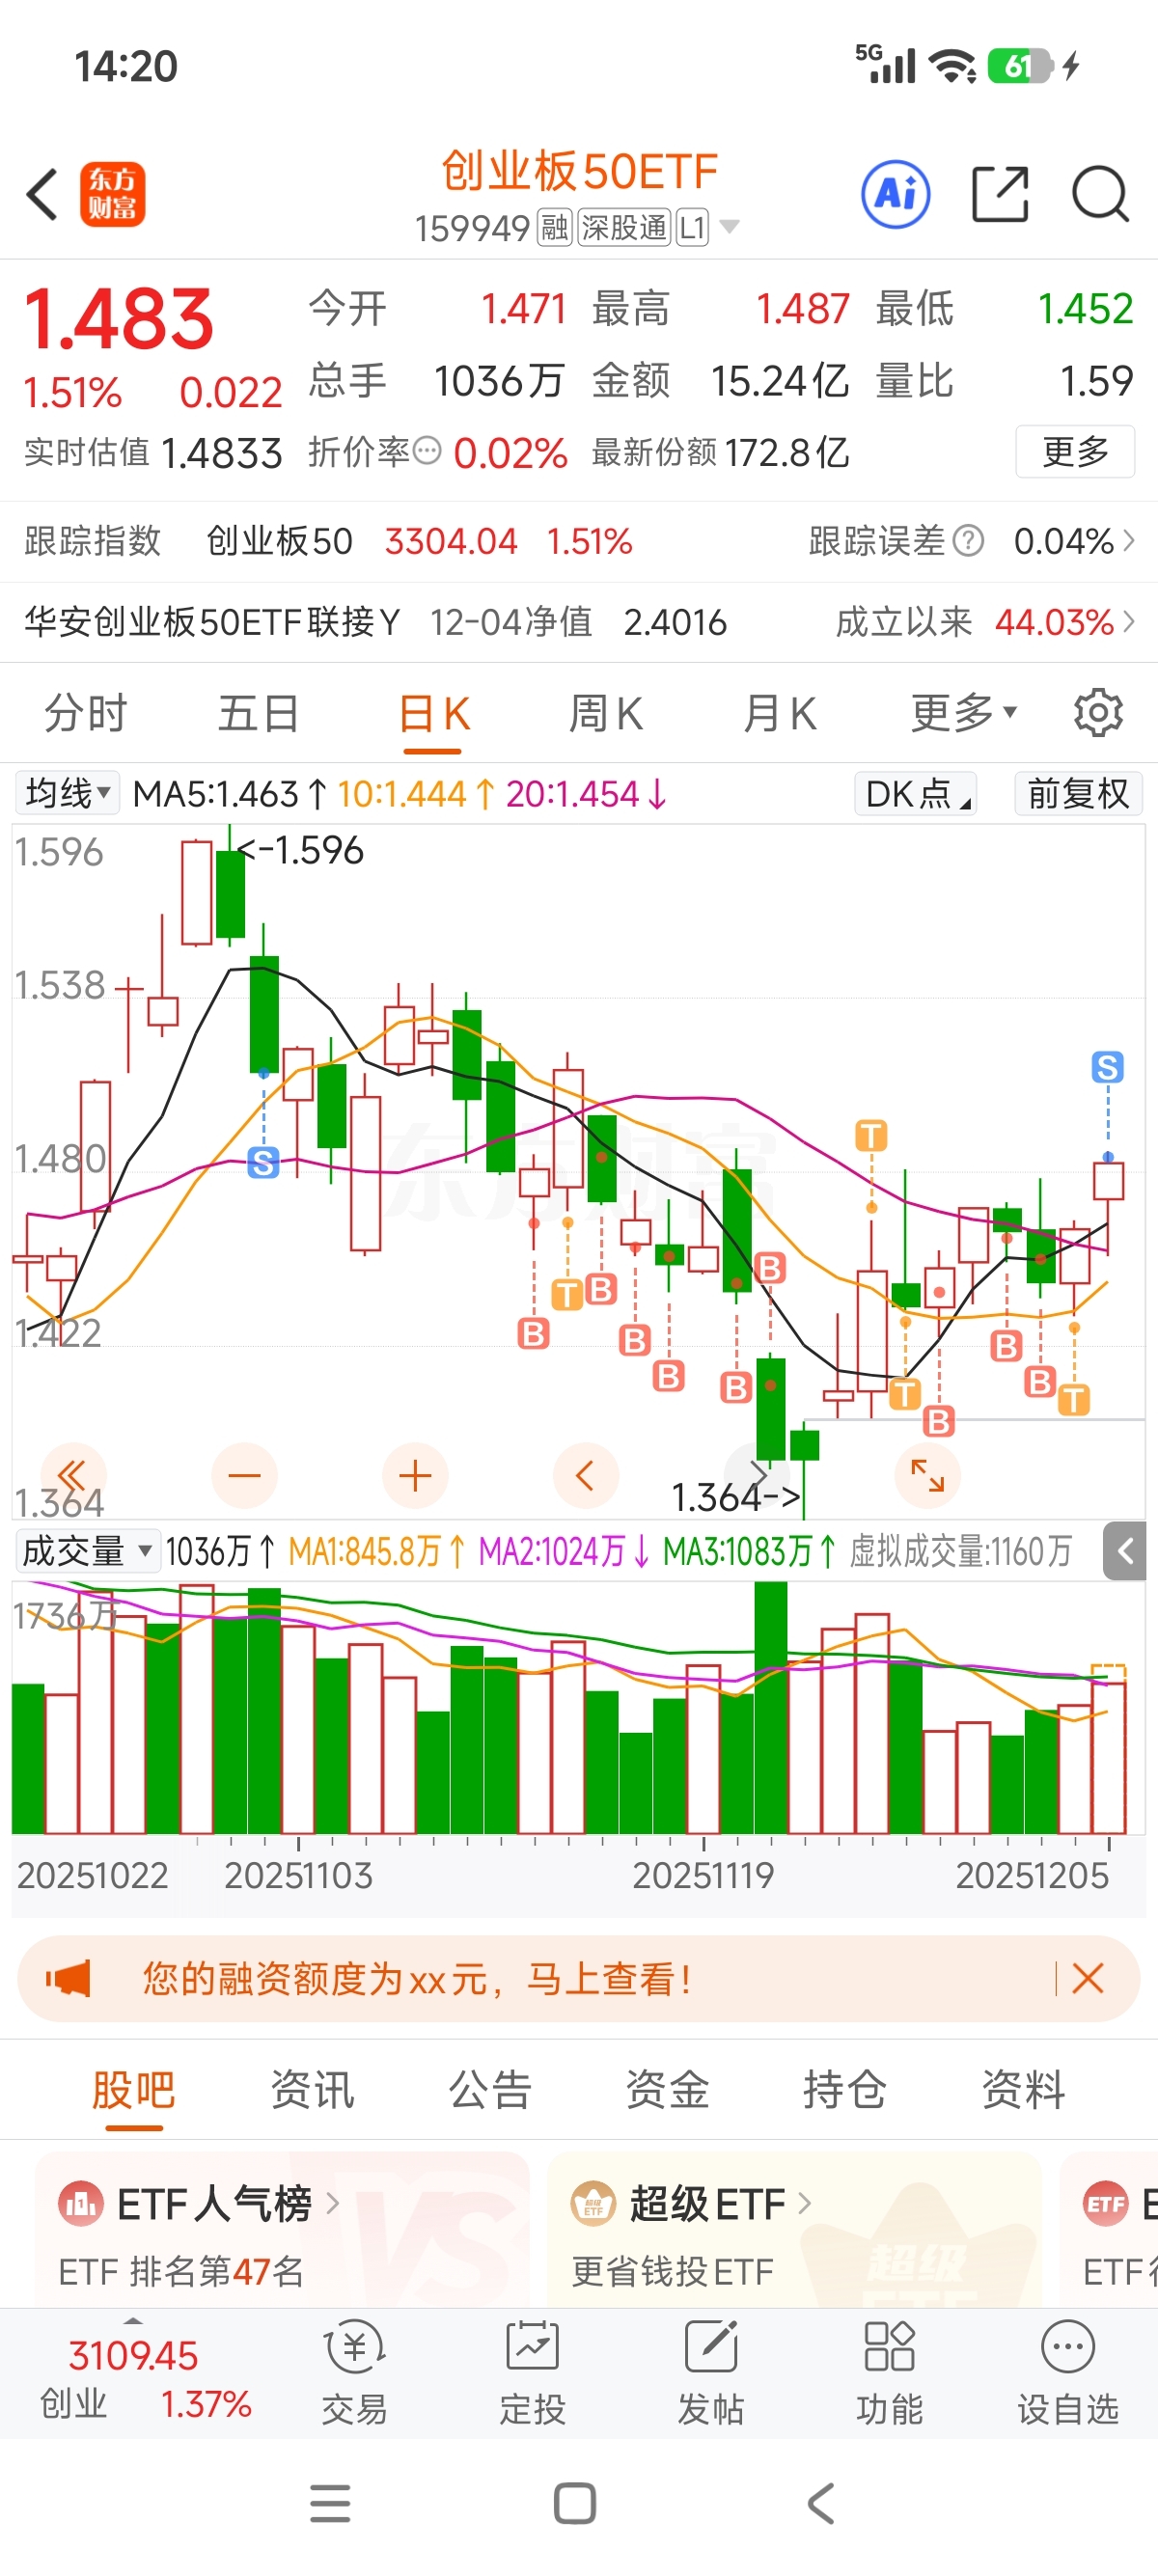Open the 定投 scheduled investment icon
Image resolution: width=1158 pixels, height=2576 pixels.
click(532, 2373)
